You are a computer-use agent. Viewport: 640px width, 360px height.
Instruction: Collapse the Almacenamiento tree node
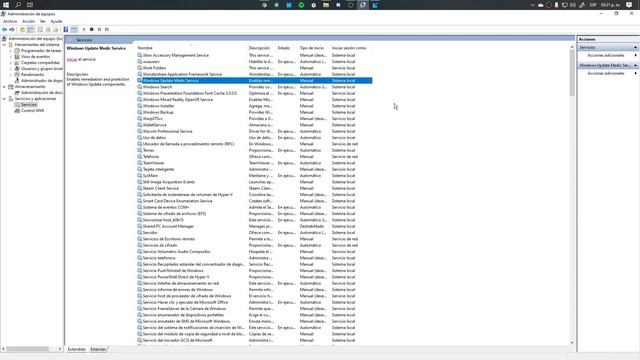4,87
